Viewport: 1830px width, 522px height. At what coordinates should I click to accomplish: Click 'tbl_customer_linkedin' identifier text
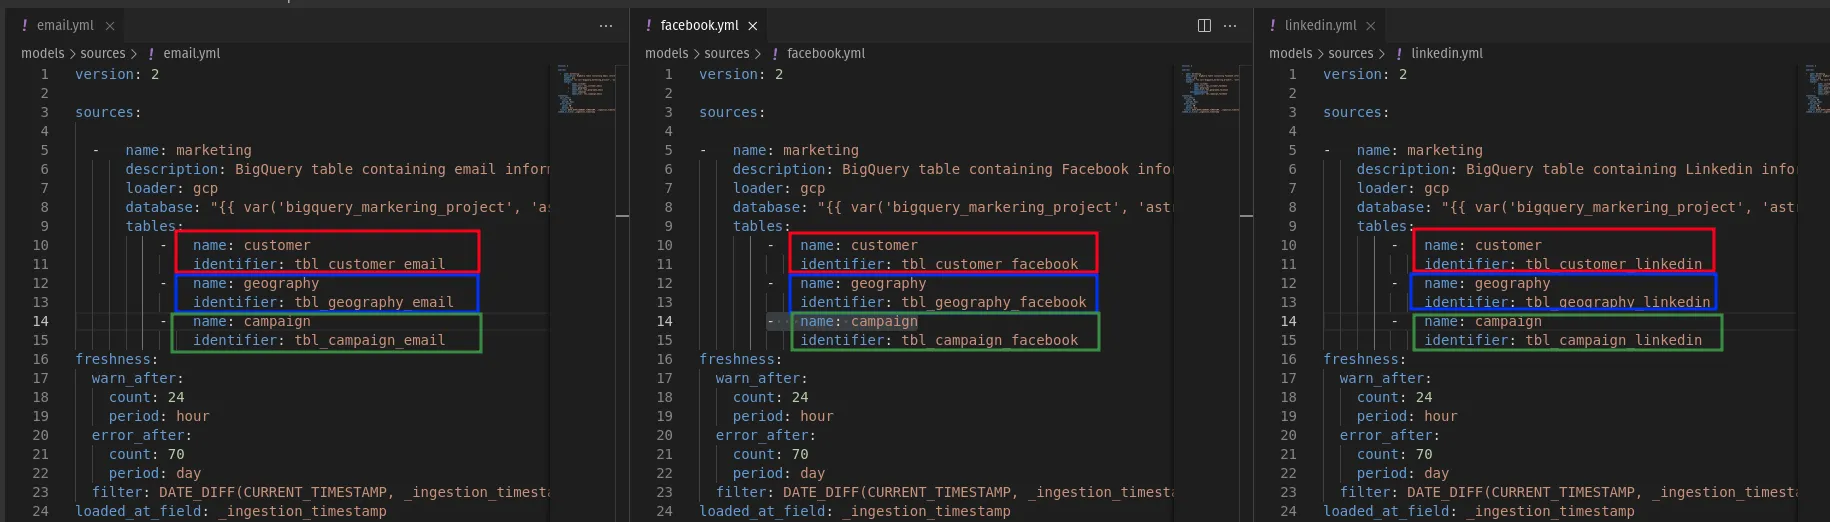point(1613,265)
